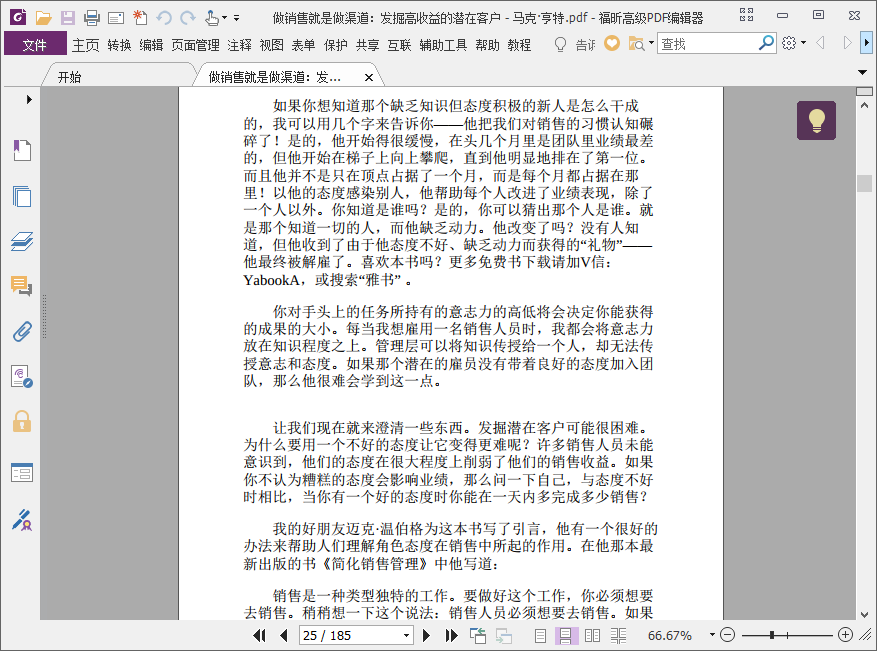Click the orange heart favorites icon
The width and height of the screenshot is (877, 651).
click(612, 43)
